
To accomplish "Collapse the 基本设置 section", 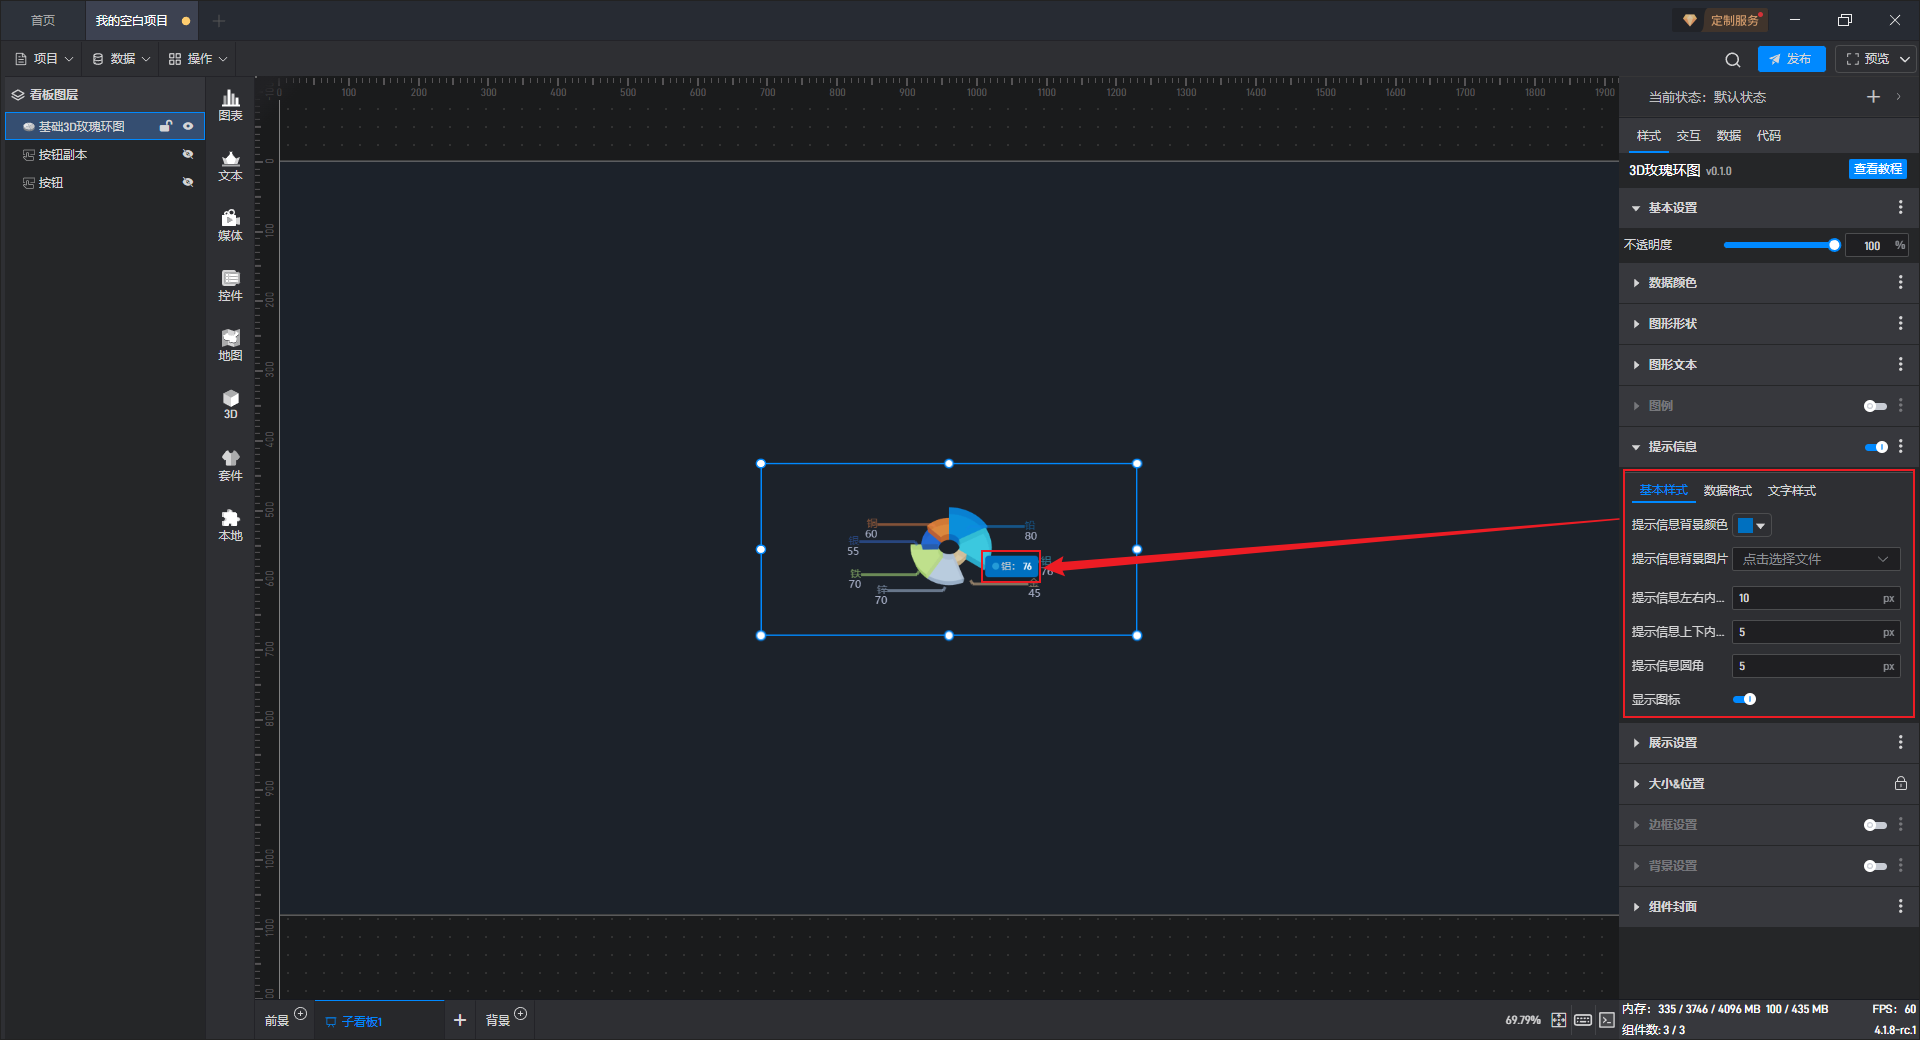I will 1636,208.
